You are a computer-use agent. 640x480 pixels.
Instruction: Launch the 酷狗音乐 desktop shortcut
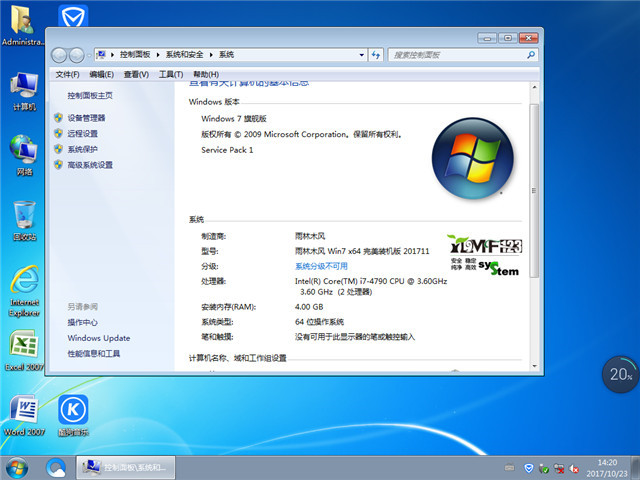(x=73, y=416)
